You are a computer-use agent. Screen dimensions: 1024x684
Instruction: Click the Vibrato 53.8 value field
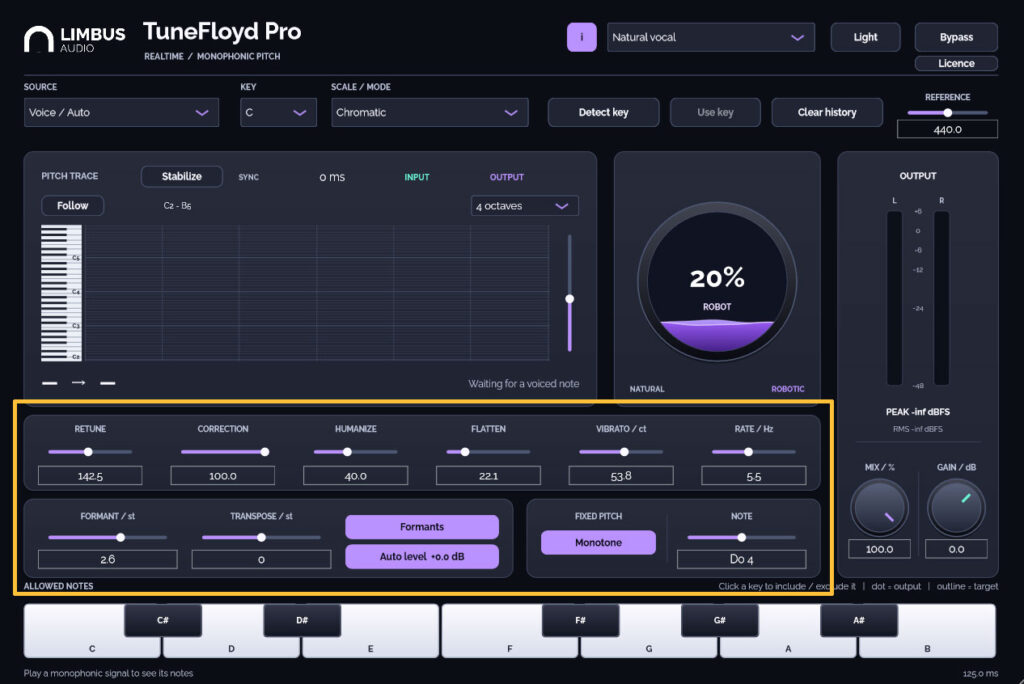(x=620, y=476)
